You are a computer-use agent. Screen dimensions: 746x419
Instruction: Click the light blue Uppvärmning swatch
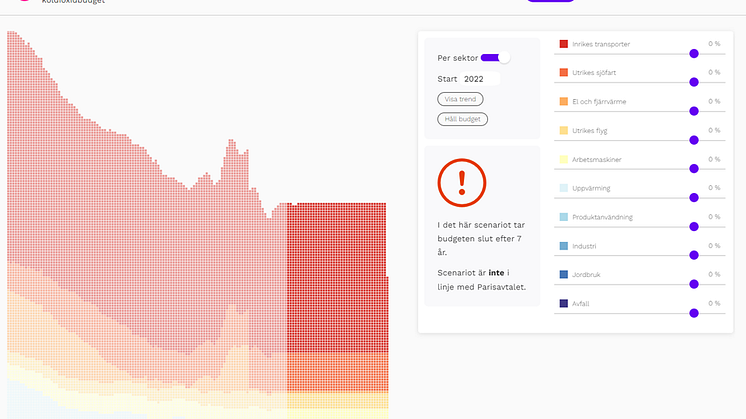point(564,188)
